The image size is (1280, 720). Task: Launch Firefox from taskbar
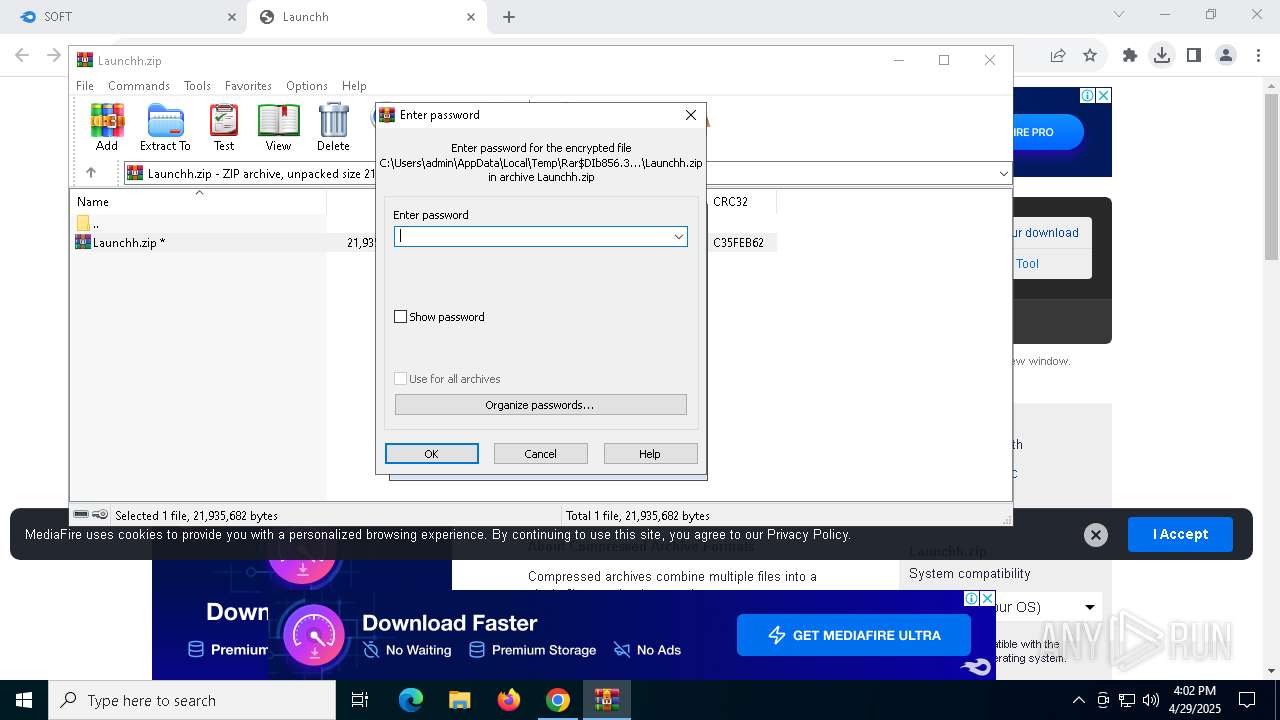tap(509, 700)
